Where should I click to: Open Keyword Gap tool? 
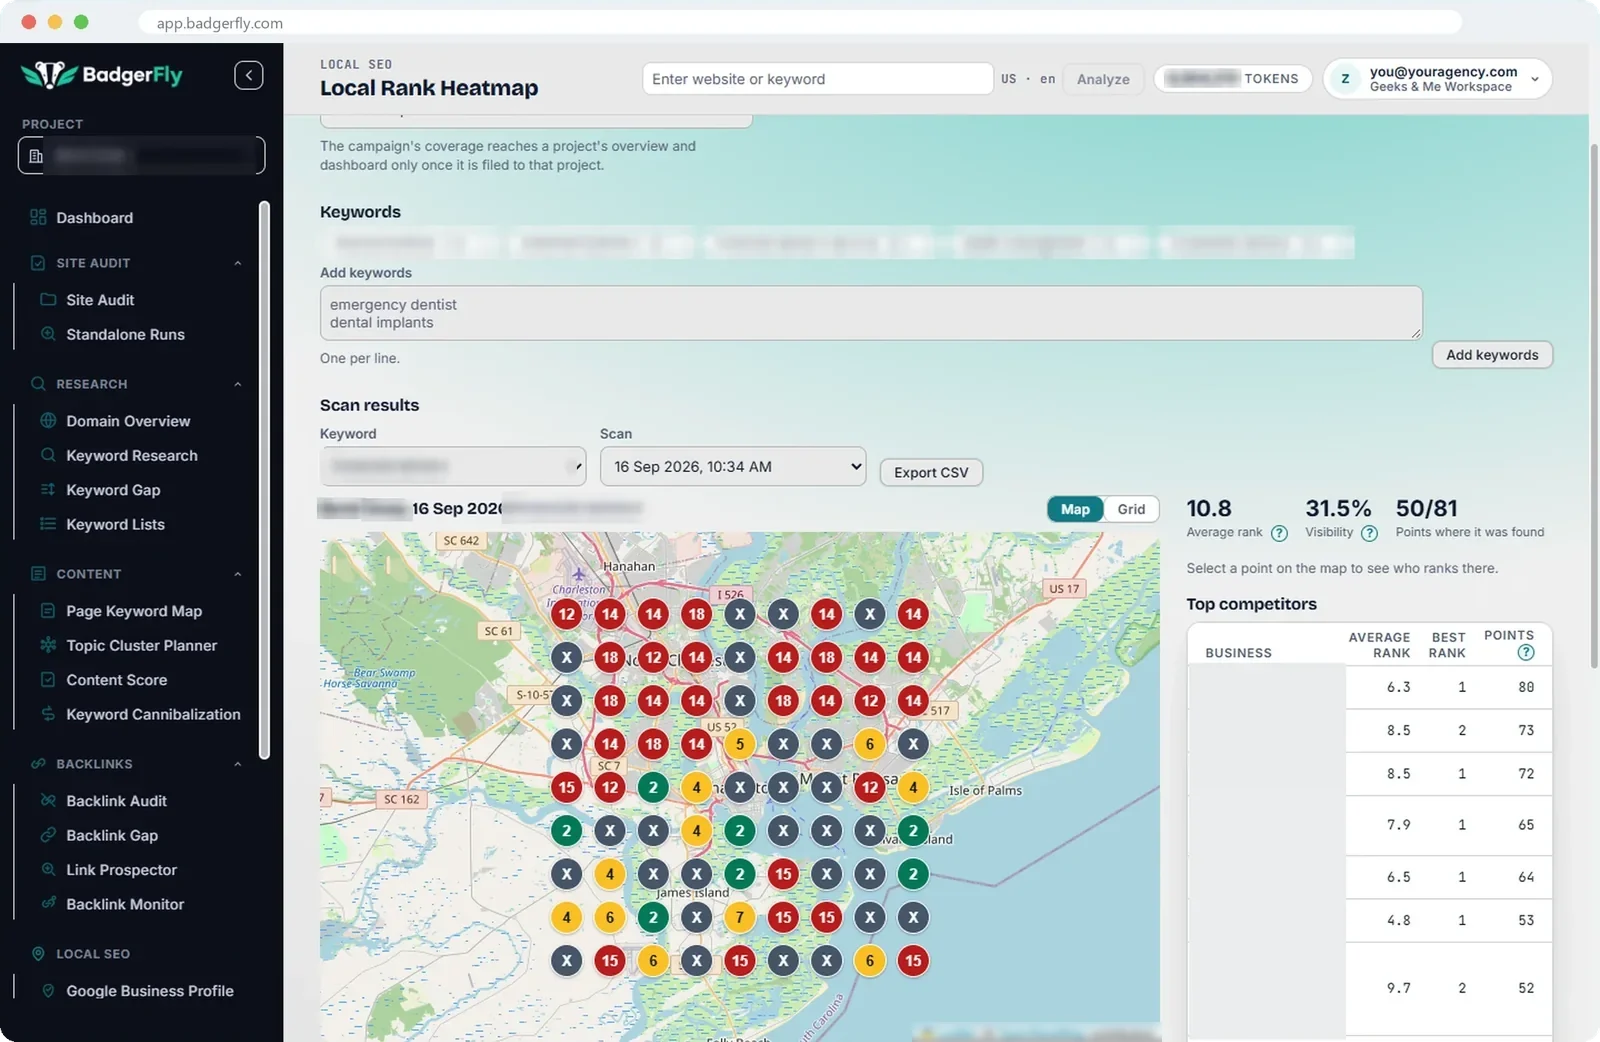[113, 490]
